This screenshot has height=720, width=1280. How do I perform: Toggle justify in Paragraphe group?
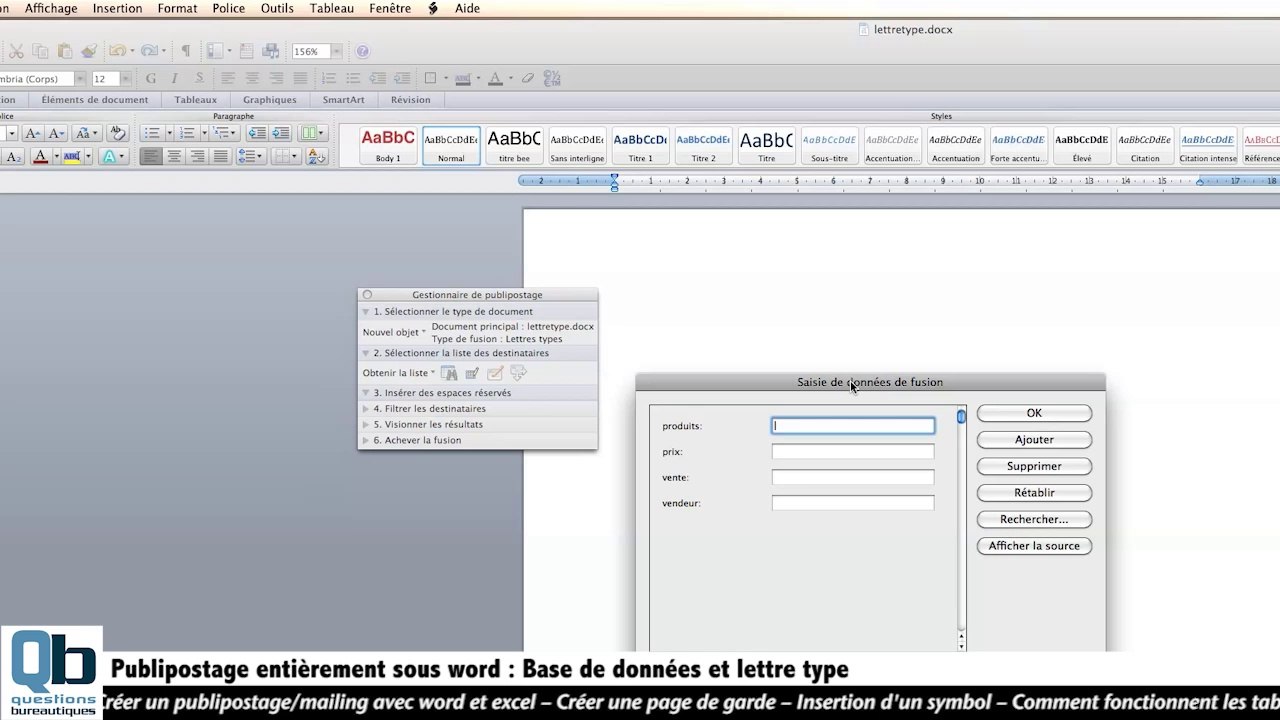click(x=221, y=156)
